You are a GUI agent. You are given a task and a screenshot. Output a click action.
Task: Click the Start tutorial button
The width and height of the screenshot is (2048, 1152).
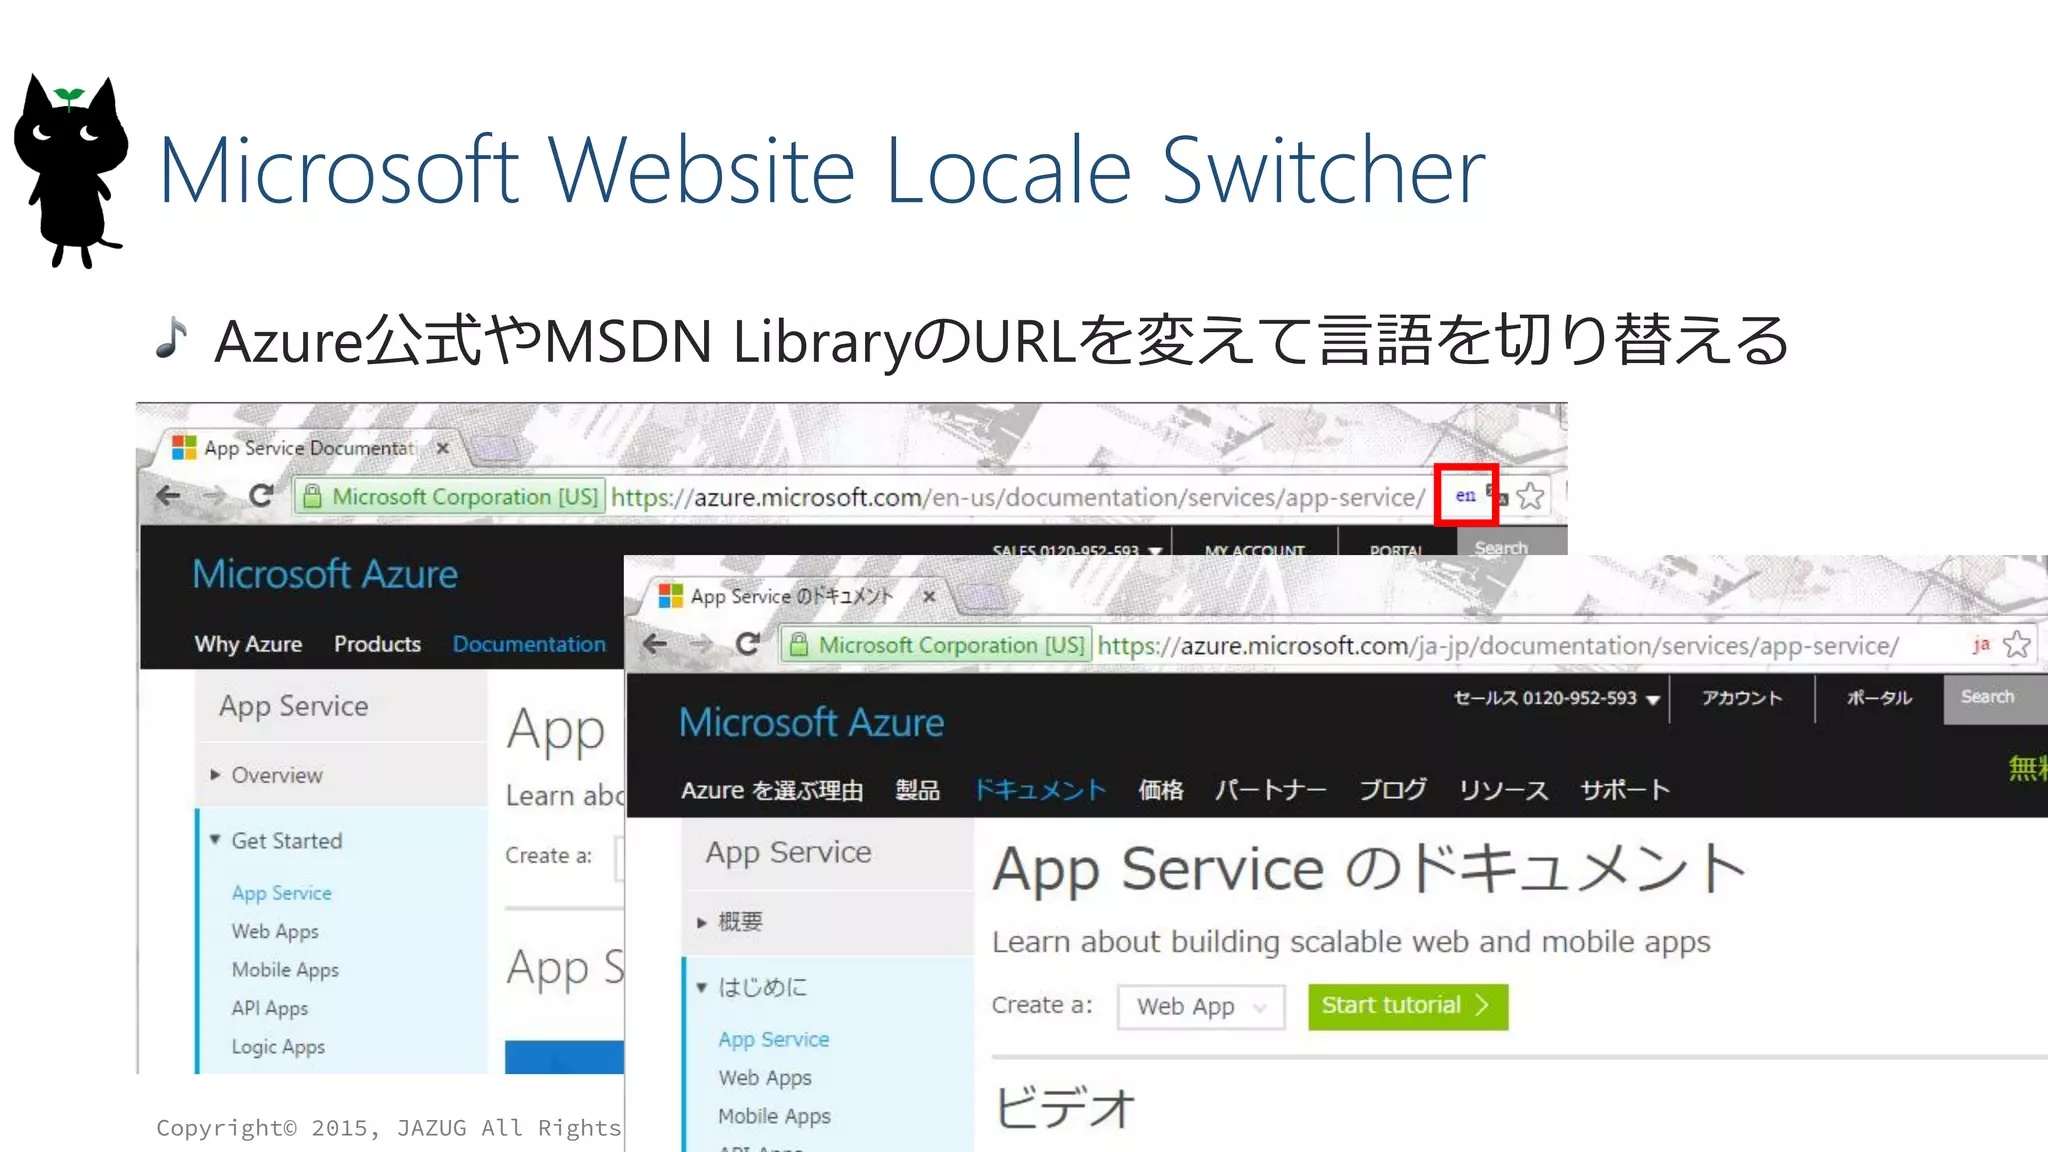(1407, 1006)
